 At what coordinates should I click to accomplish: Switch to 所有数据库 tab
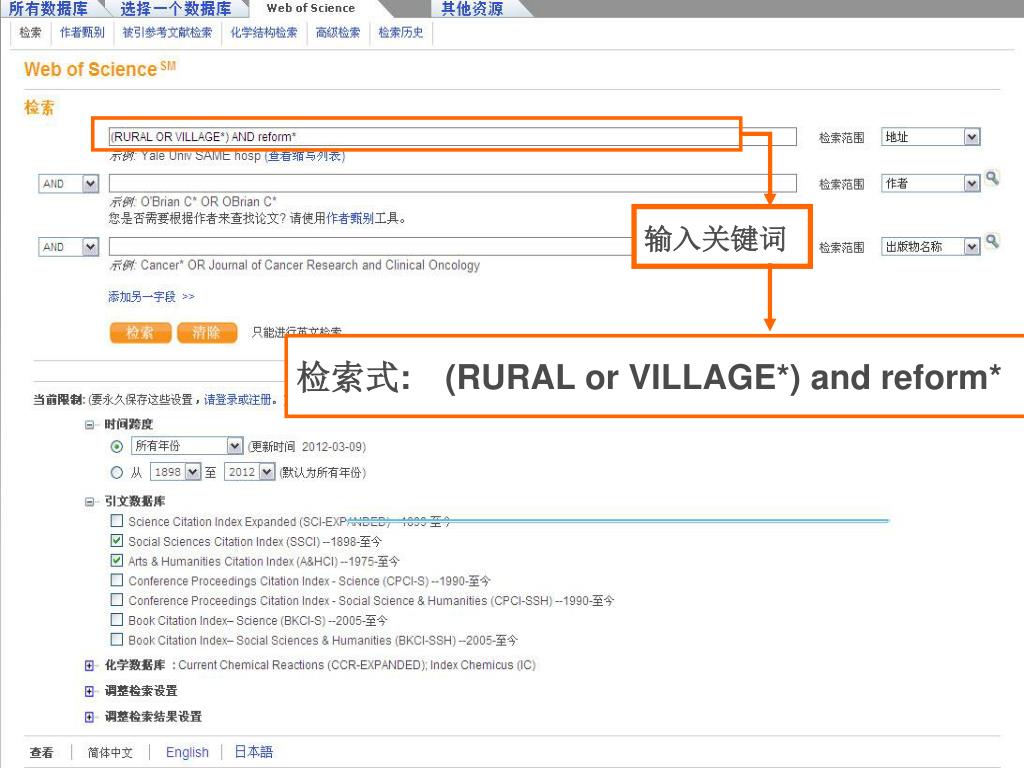pyautogui.click(x=48, y=8)
